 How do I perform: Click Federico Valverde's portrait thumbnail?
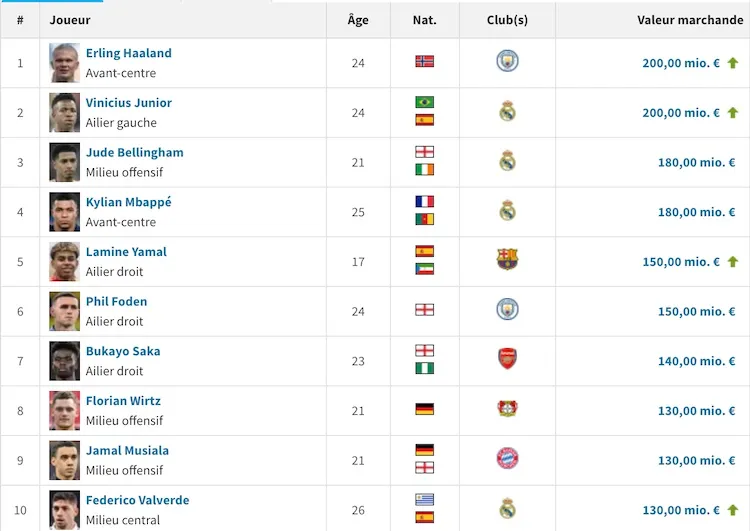point(65,509)
